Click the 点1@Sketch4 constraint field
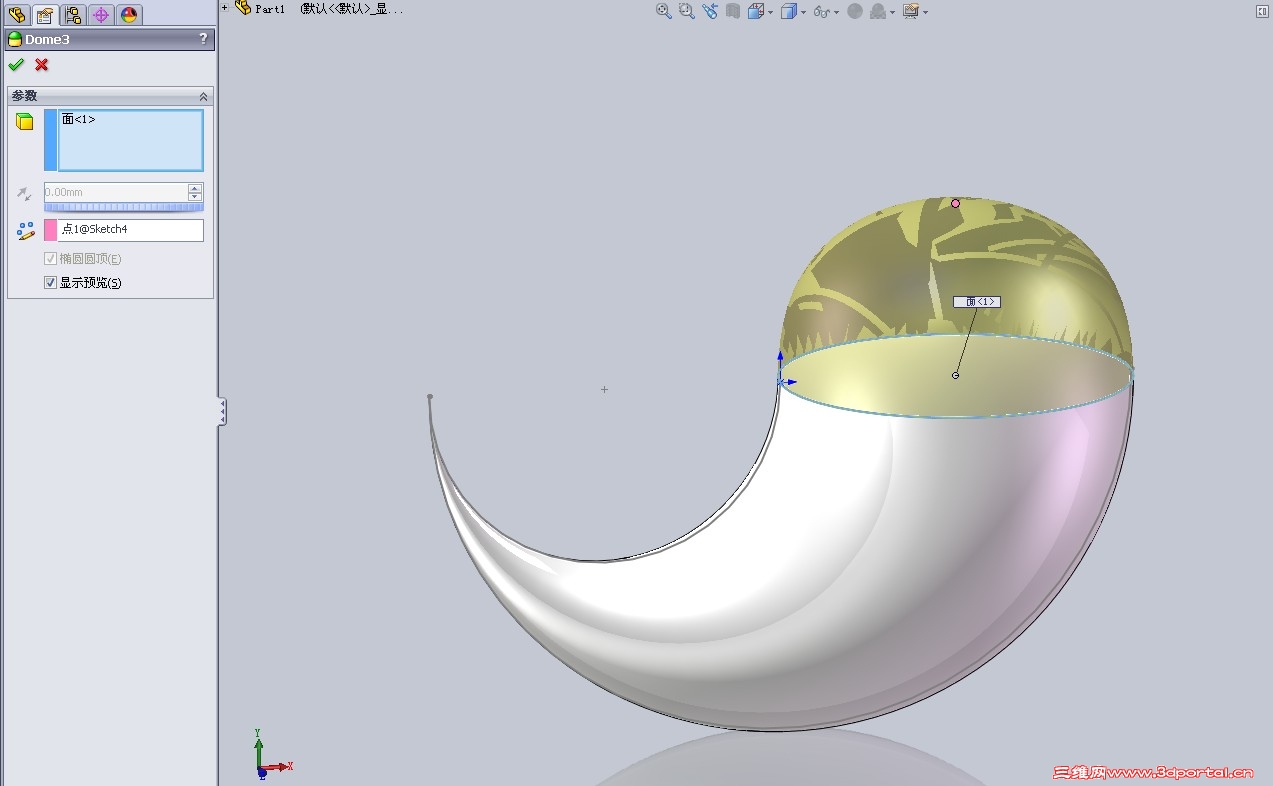 [x=131, y=230]
